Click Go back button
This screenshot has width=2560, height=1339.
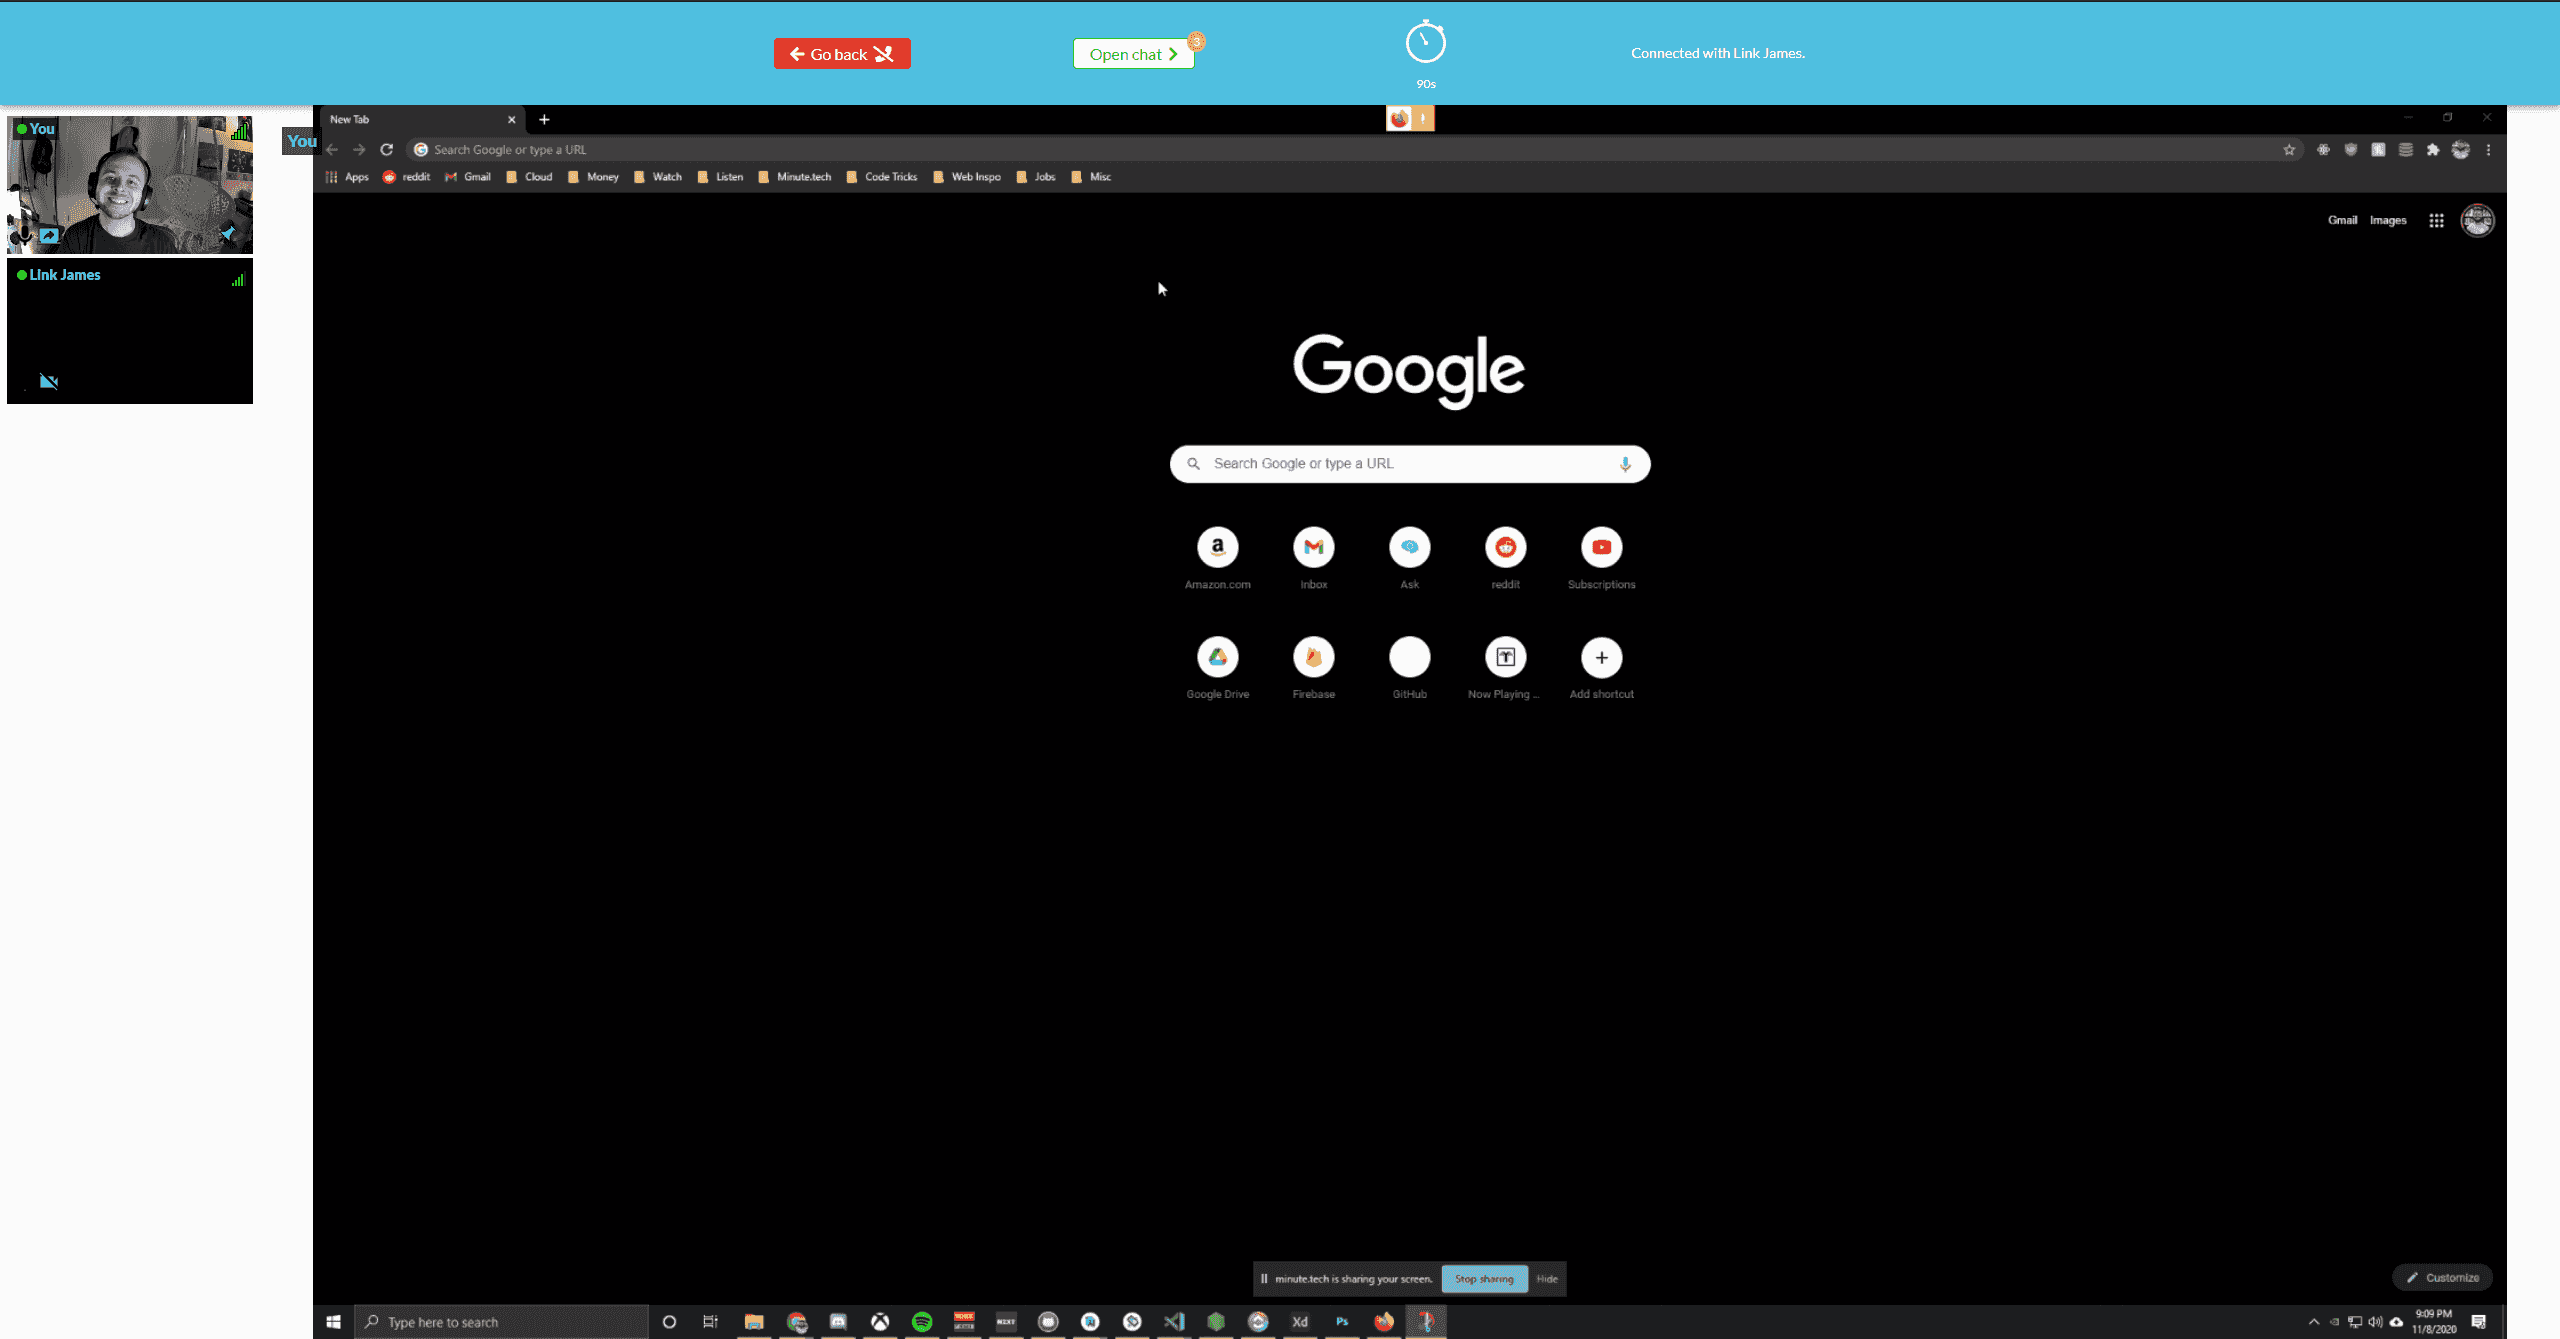point(841,54)
